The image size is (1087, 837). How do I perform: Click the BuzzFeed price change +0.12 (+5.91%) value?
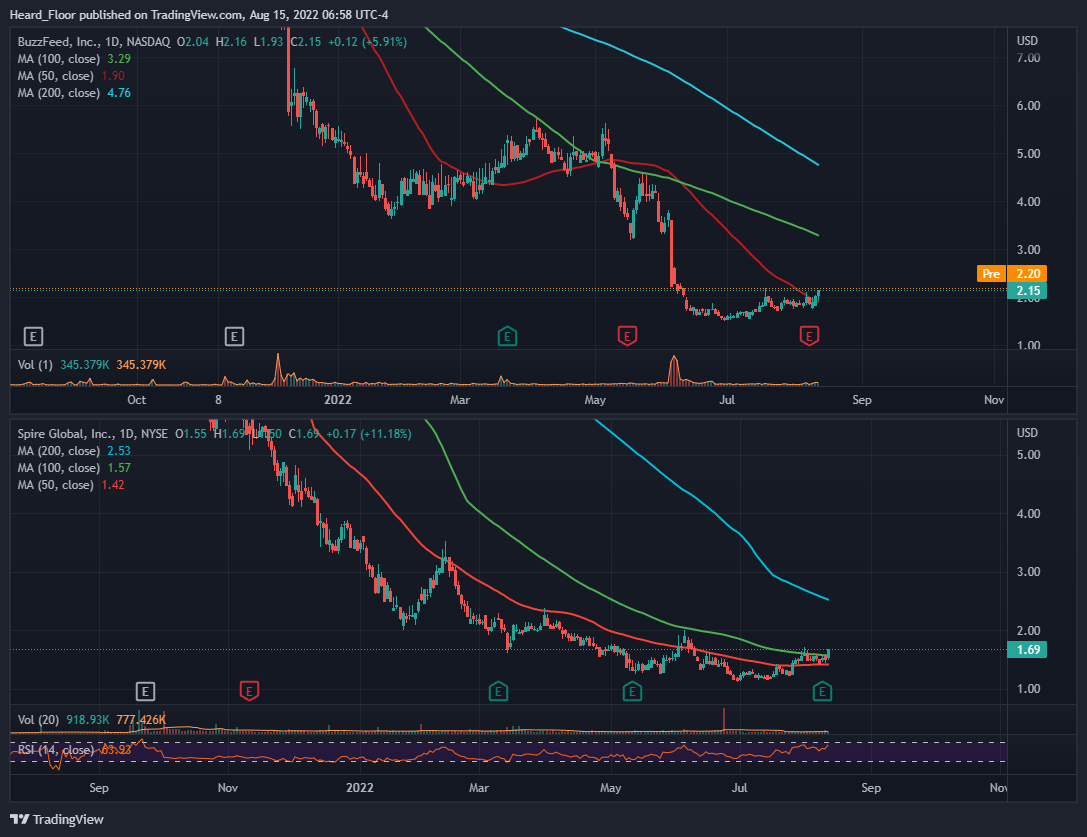pos(367,42)
